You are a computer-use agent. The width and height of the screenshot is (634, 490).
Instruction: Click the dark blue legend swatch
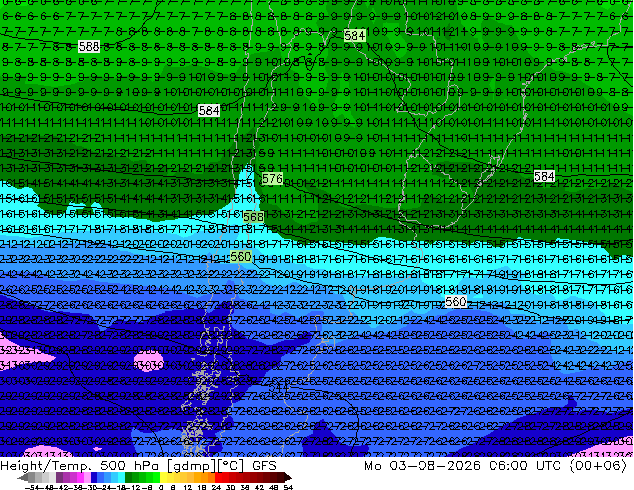tap(94, 478)
